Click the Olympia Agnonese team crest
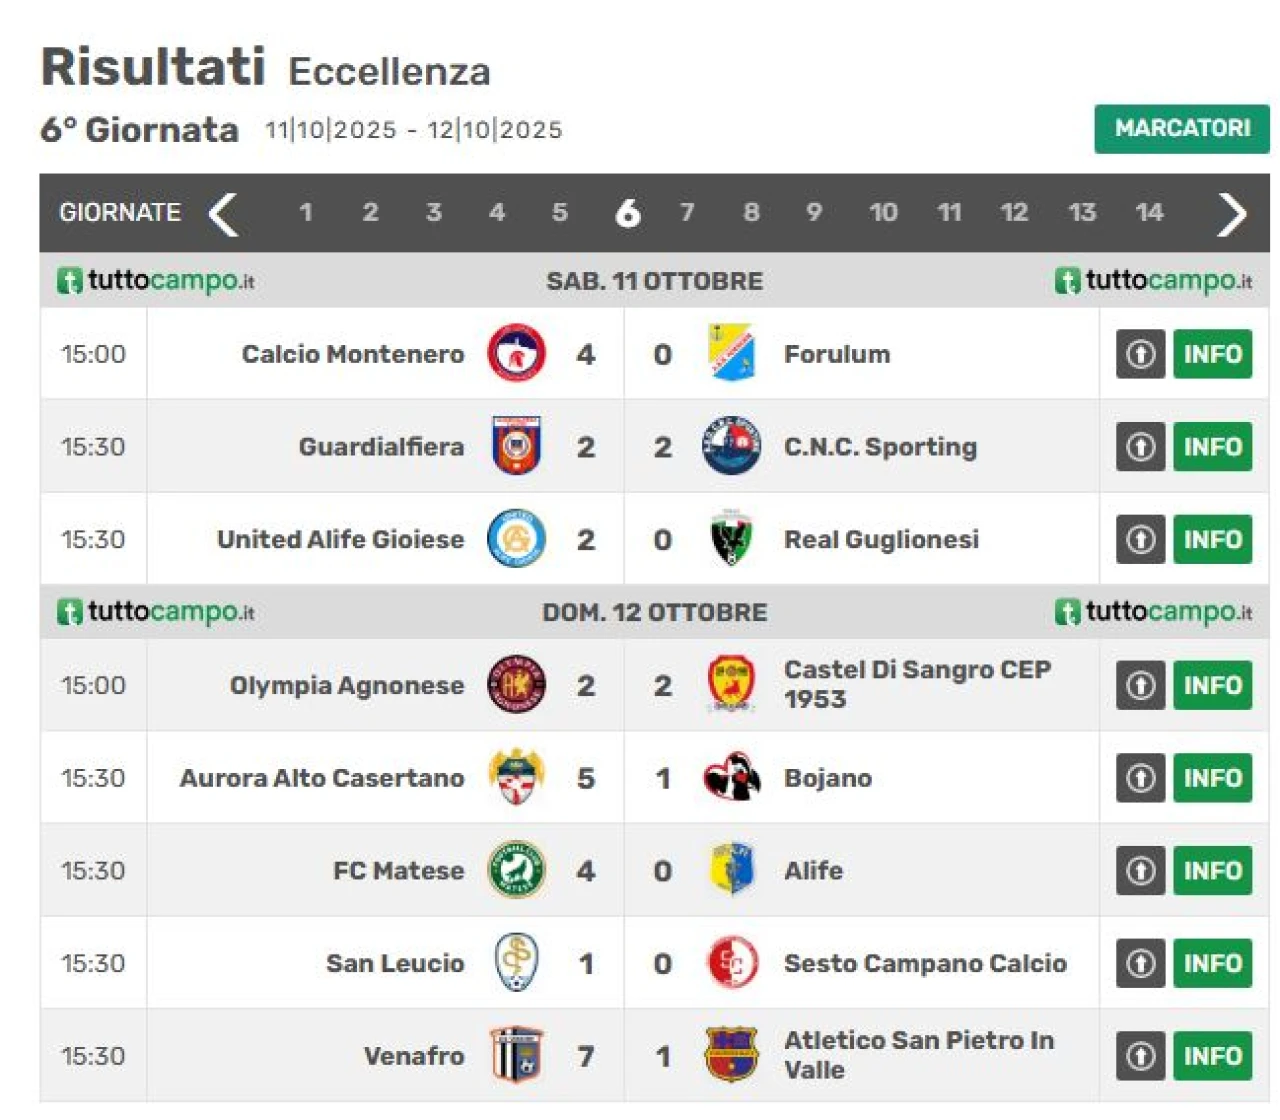 [516, 685]
